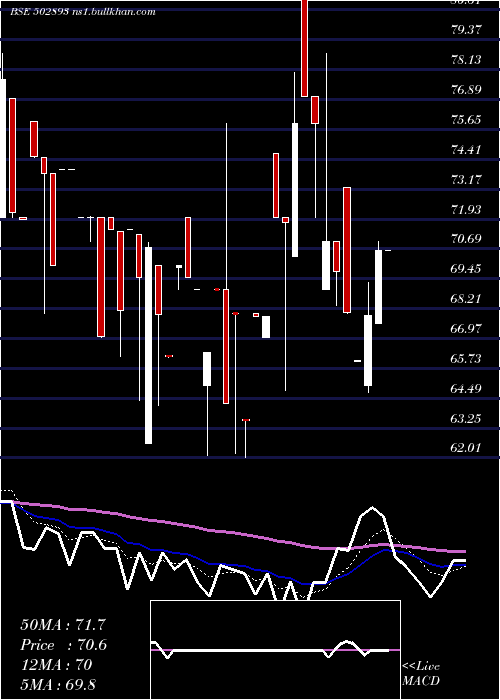Click the 63.25 price label

click(x=466, y=418)
